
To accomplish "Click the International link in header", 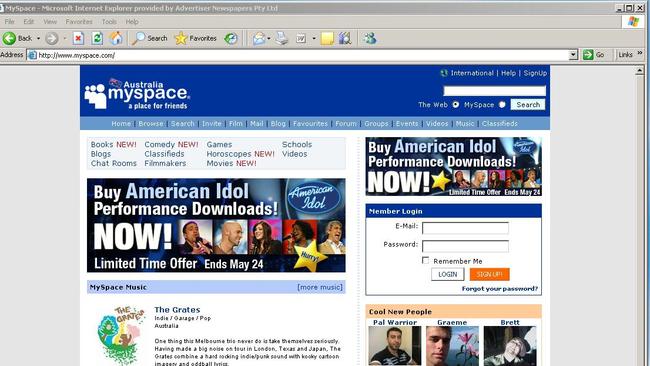I will coord(472,73).
